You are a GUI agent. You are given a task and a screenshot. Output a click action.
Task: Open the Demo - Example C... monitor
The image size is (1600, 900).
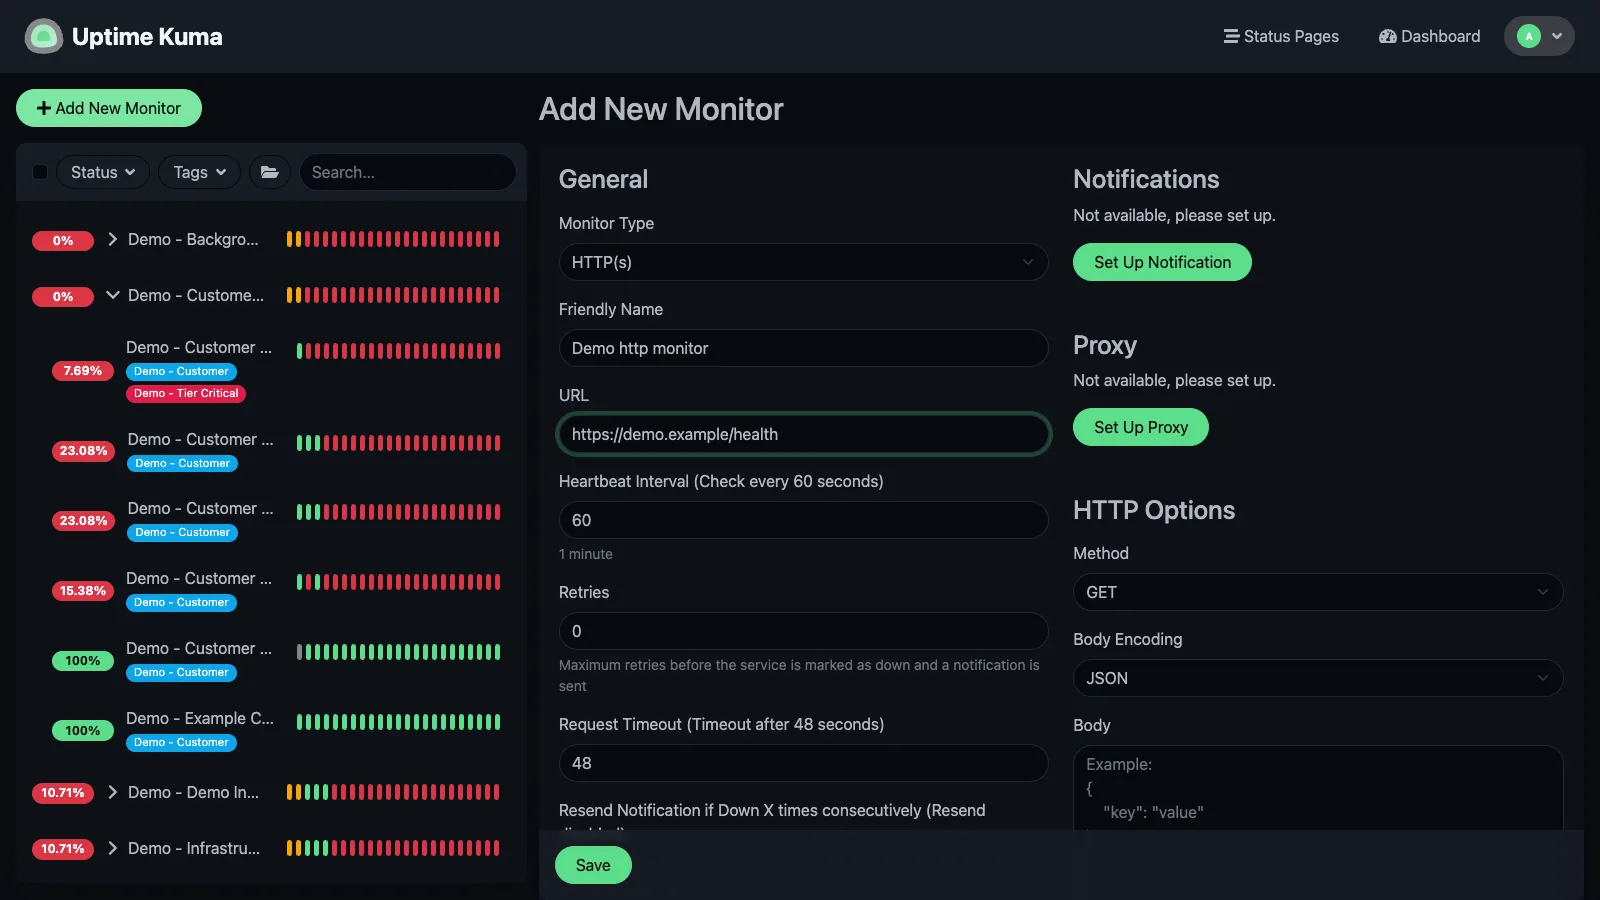coord(200,718)
